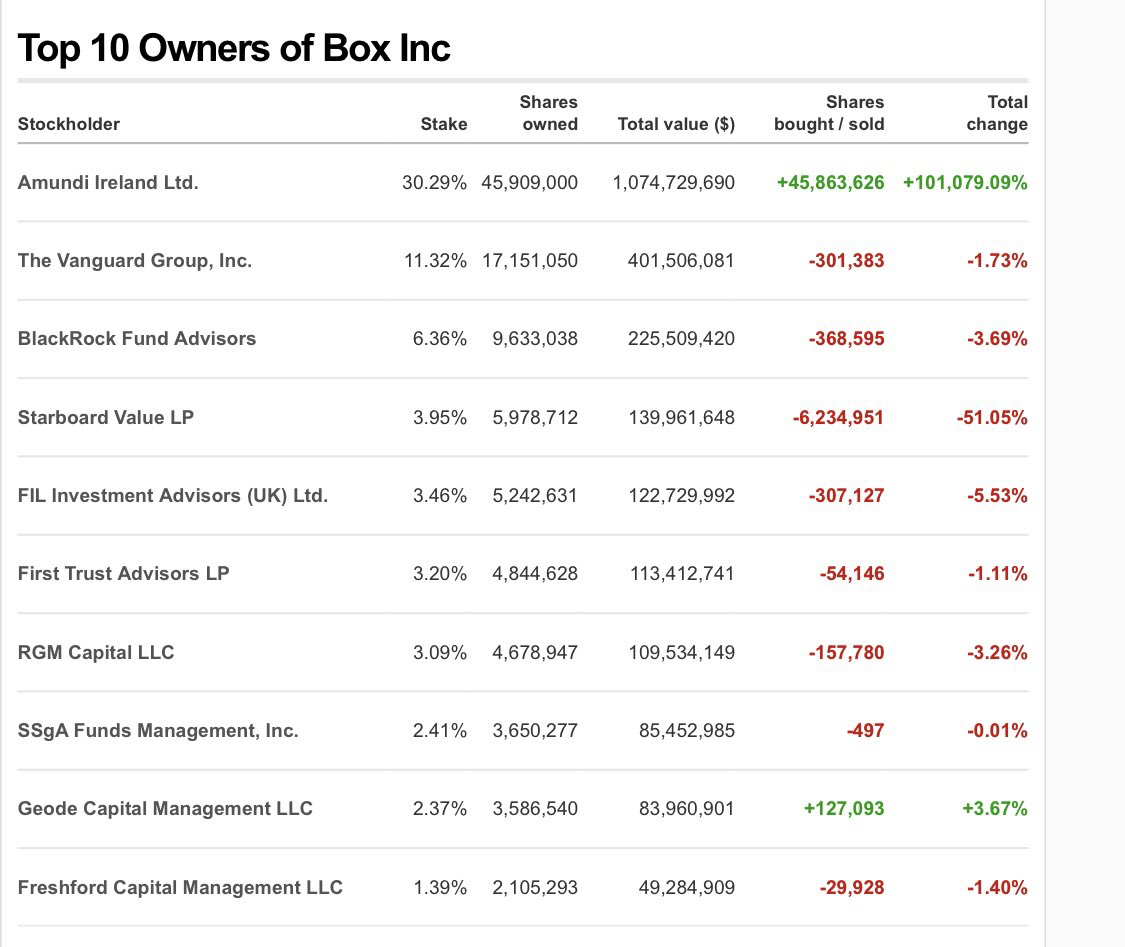Select First Trust Advisors LP name
Image resolution: width=1125 pixels, height=947 pixels.
[x=123, y=574]
